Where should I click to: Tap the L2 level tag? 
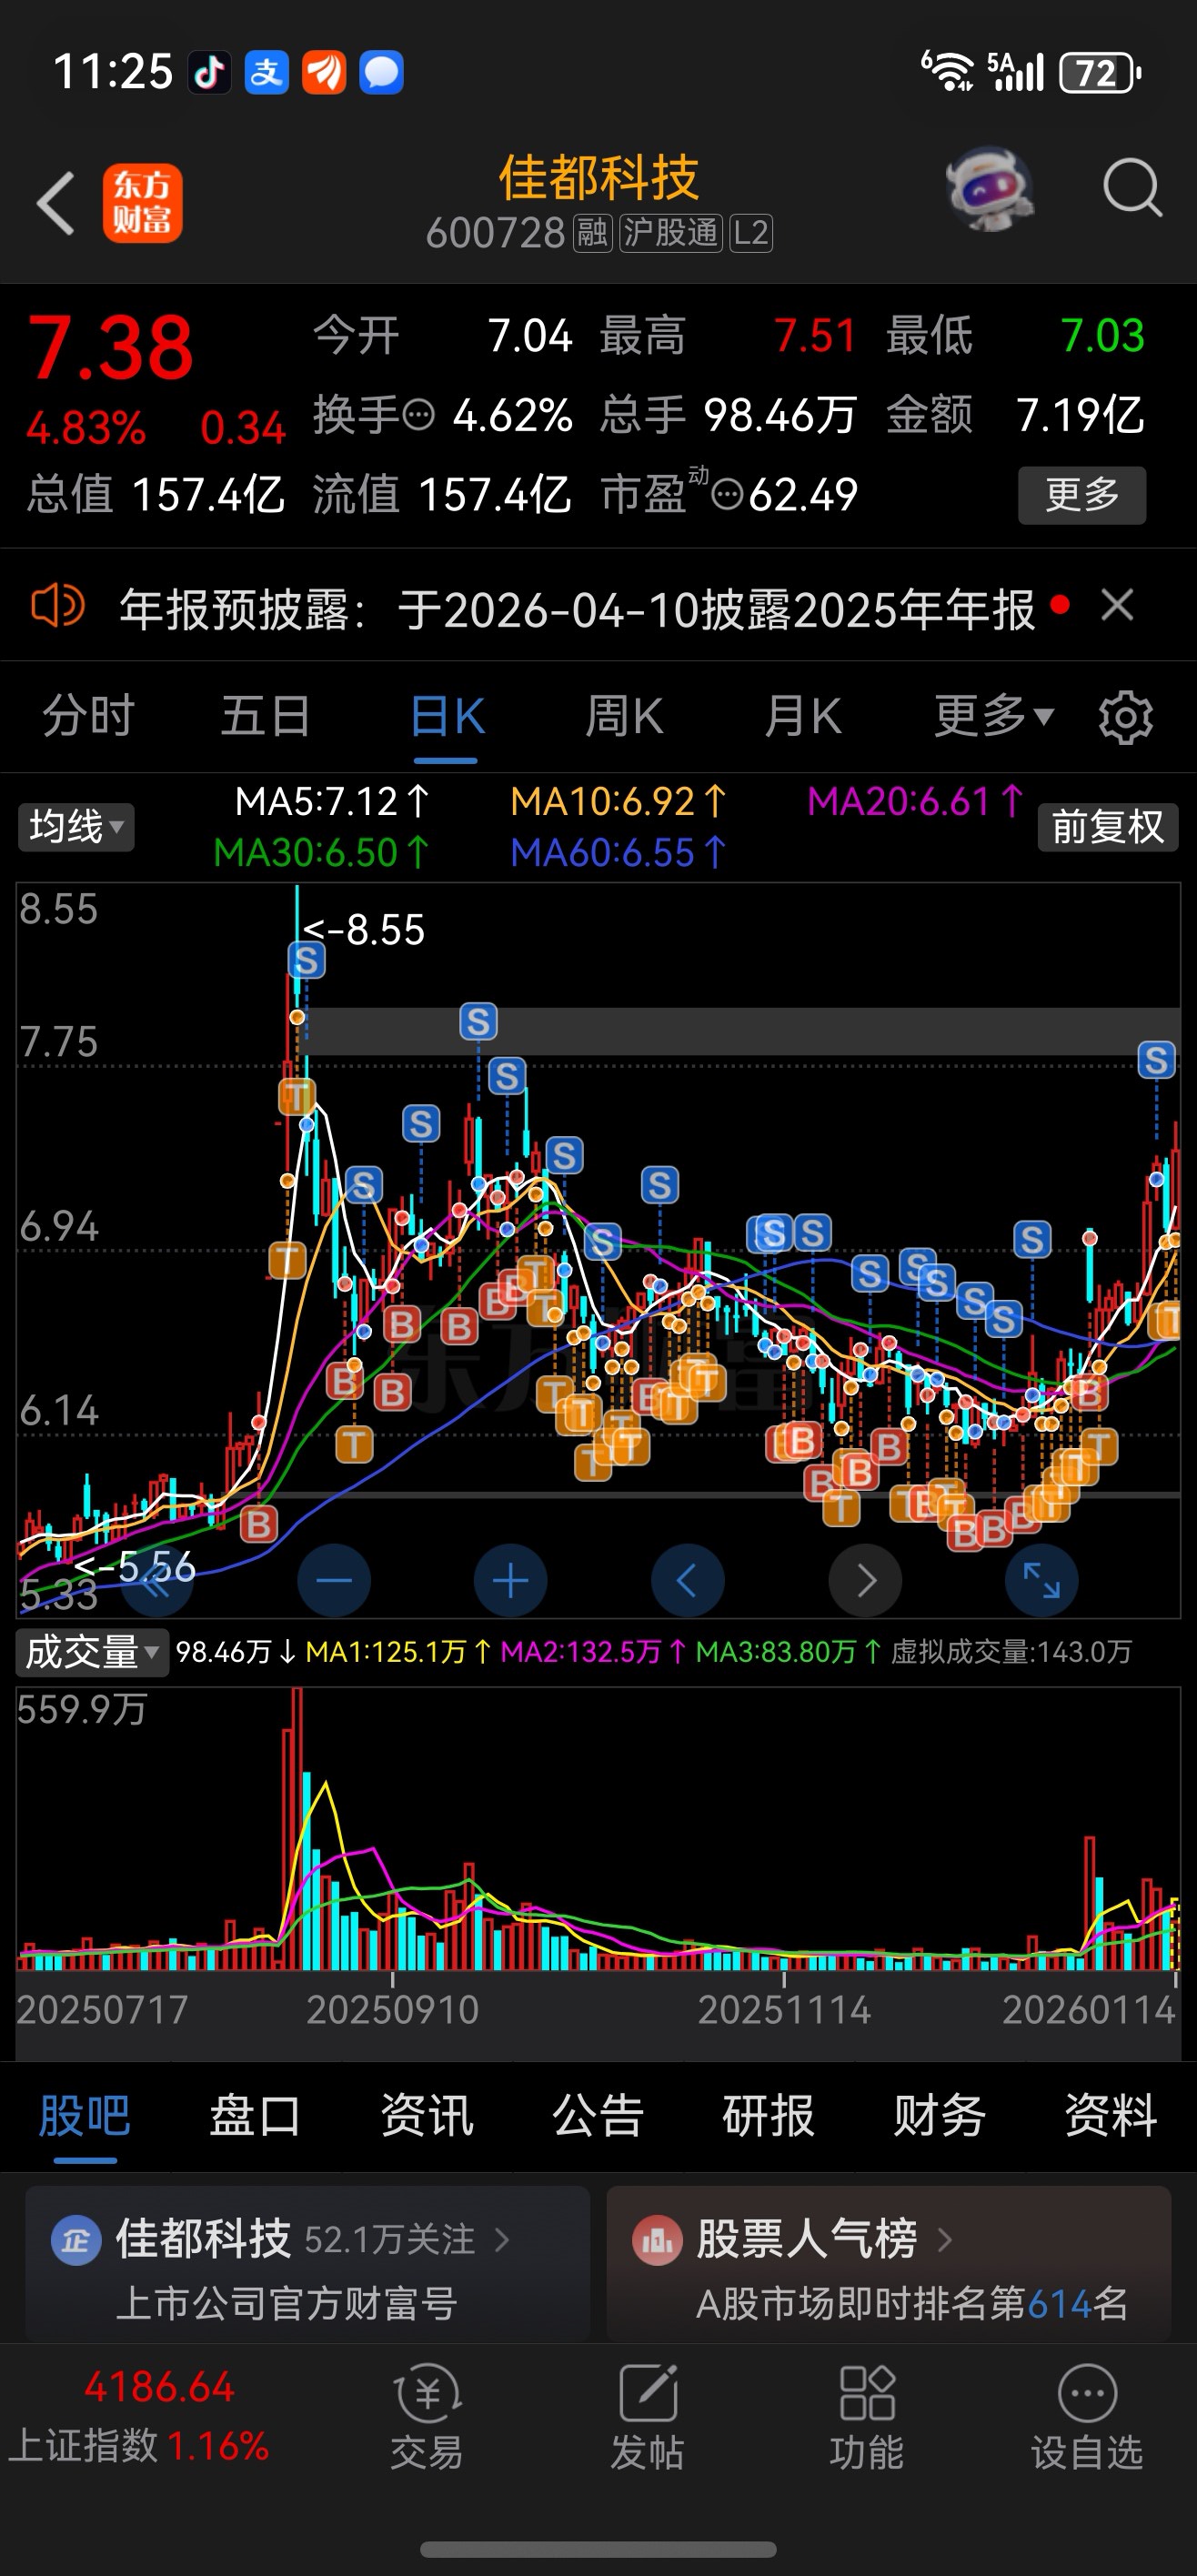(x=750, y=233)
